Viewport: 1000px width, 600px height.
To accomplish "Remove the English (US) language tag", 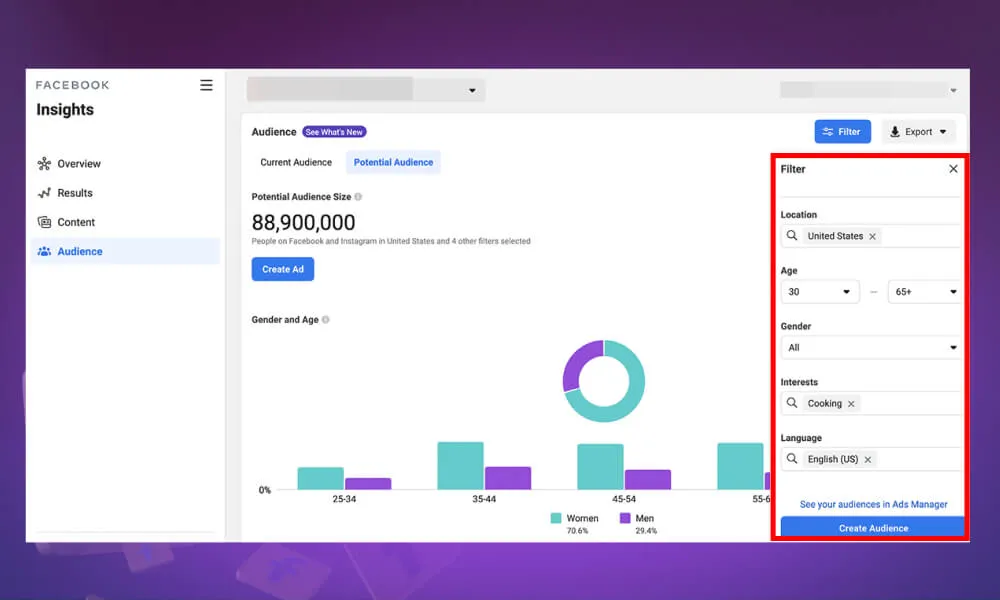I will point(868,459).
